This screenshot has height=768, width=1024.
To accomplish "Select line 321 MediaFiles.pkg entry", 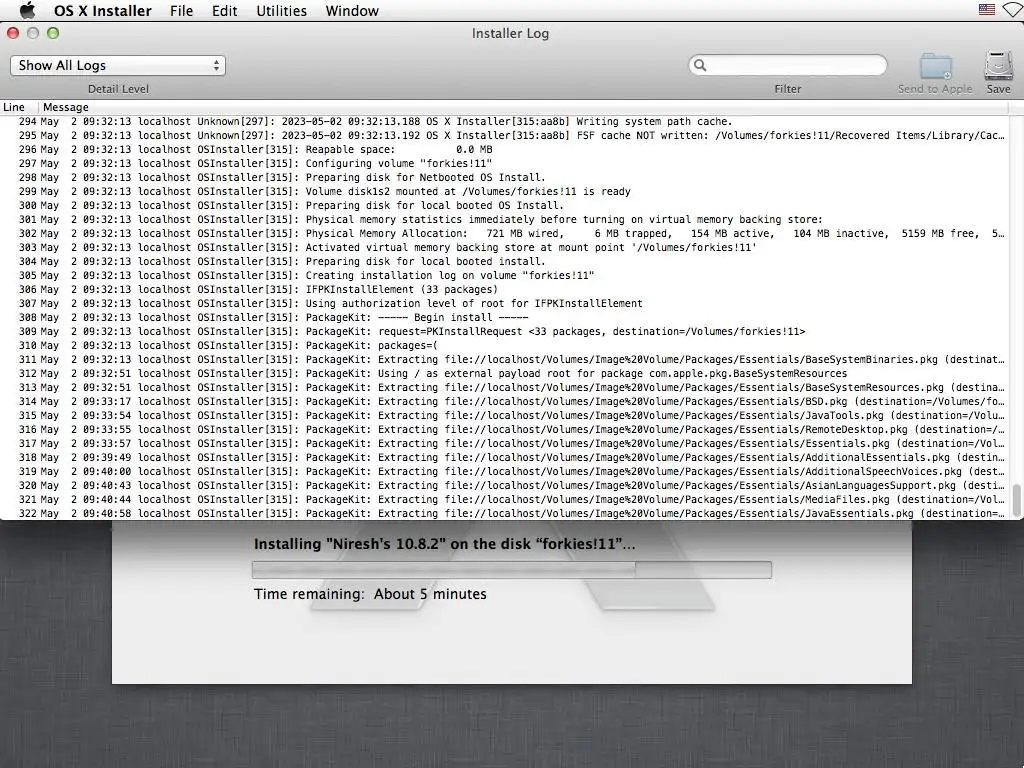I will [x=504, y=500].
